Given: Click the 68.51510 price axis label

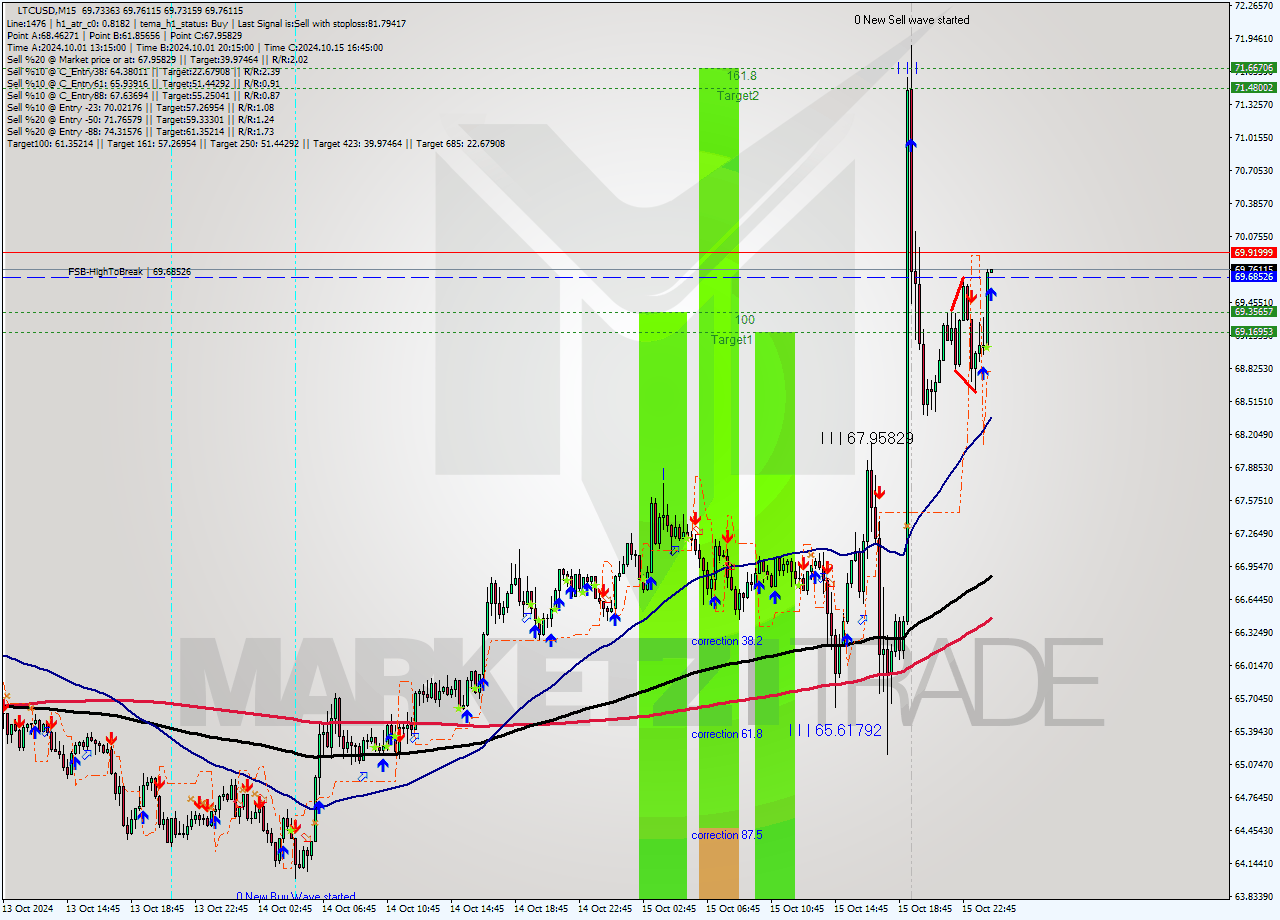Looking at the screenshot, I should click(x=1254, y=401).
